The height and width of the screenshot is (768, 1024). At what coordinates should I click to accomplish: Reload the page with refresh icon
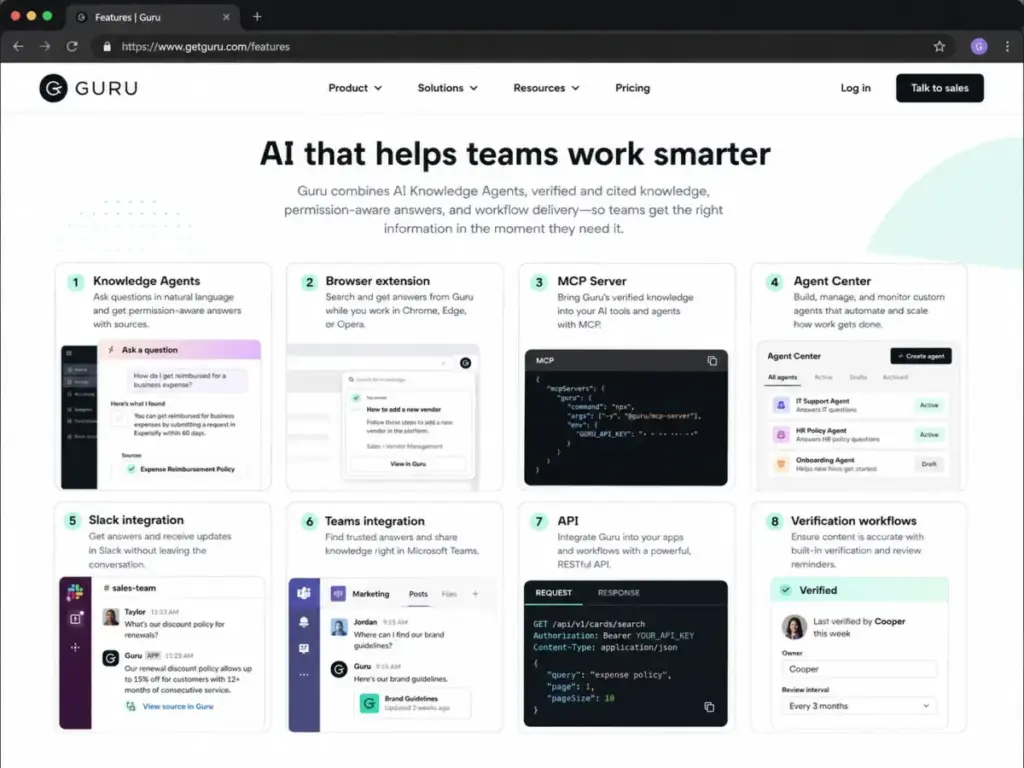point(72,46)
